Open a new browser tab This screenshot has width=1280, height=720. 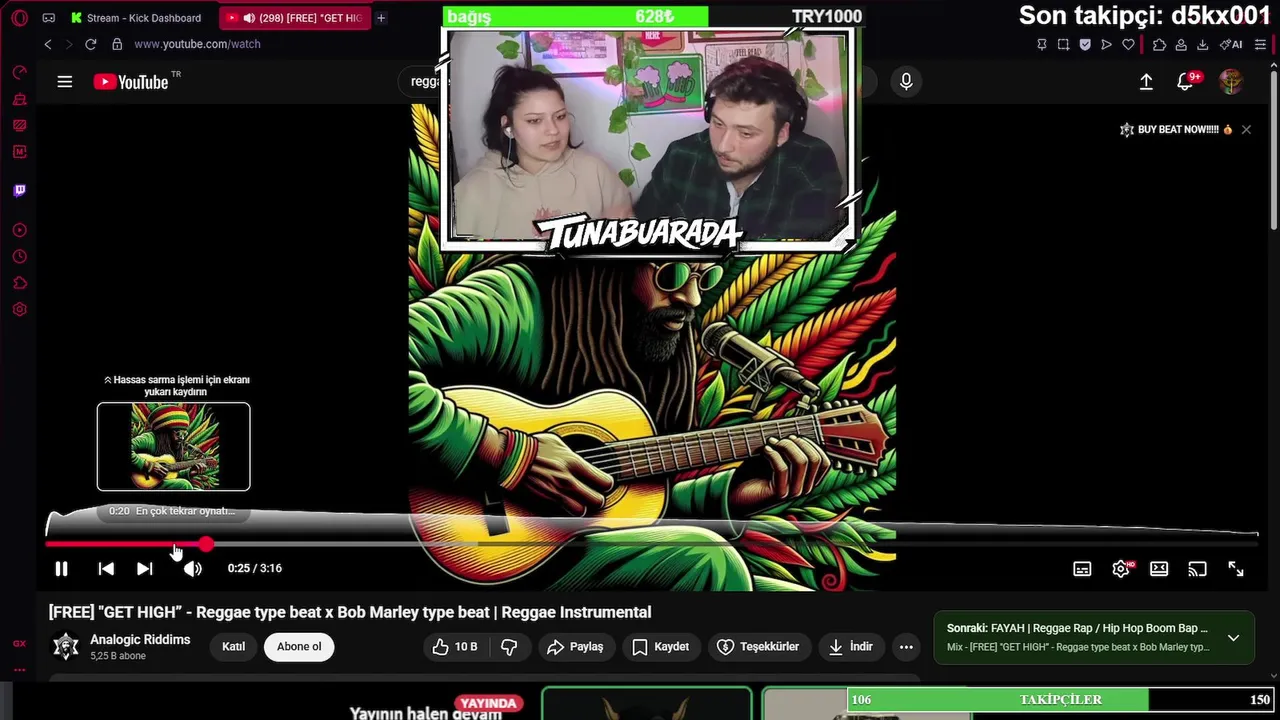pyautogui.click(x=381, y=18)
